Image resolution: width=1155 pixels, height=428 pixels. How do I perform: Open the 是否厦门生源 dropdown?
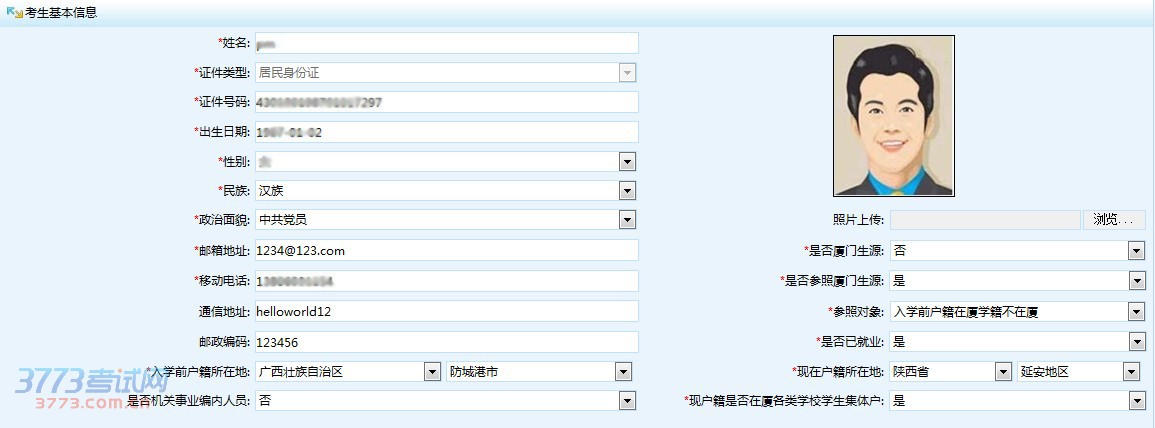pos(1136,251)
